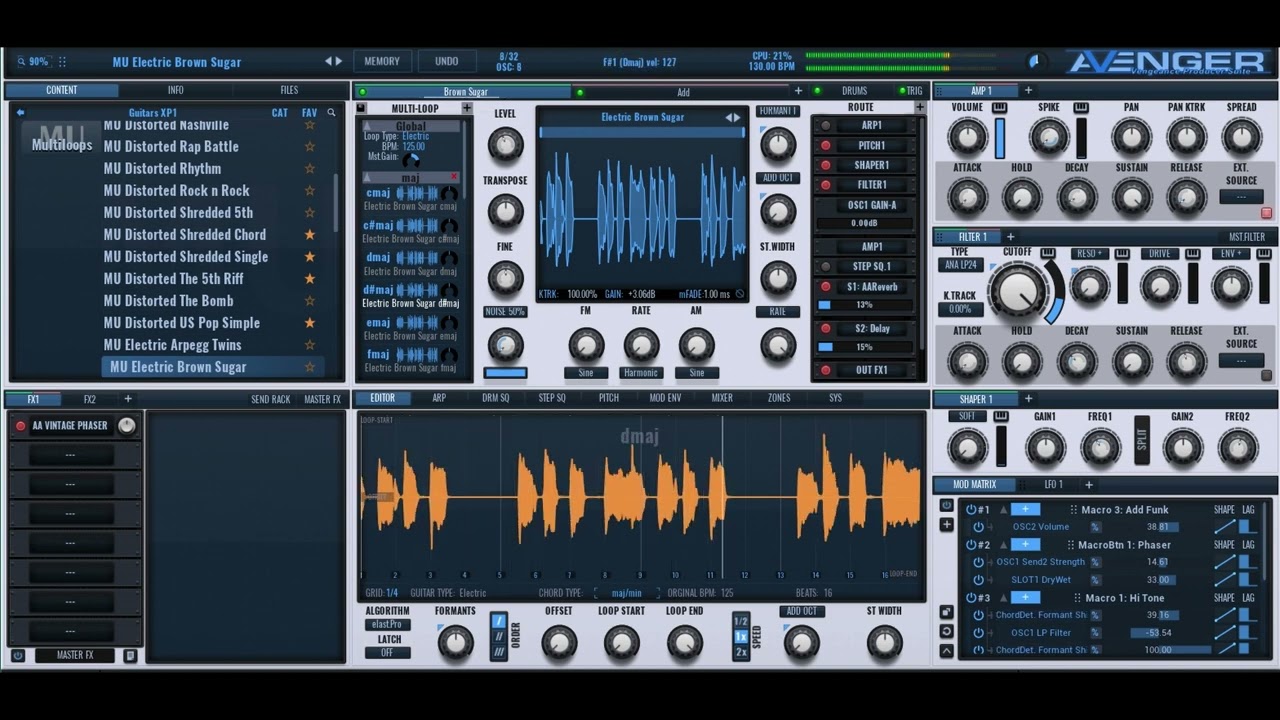Open the MIXER tab
Image resolution: width=1280 pixels, height=720 pixels.
(722, 398)
